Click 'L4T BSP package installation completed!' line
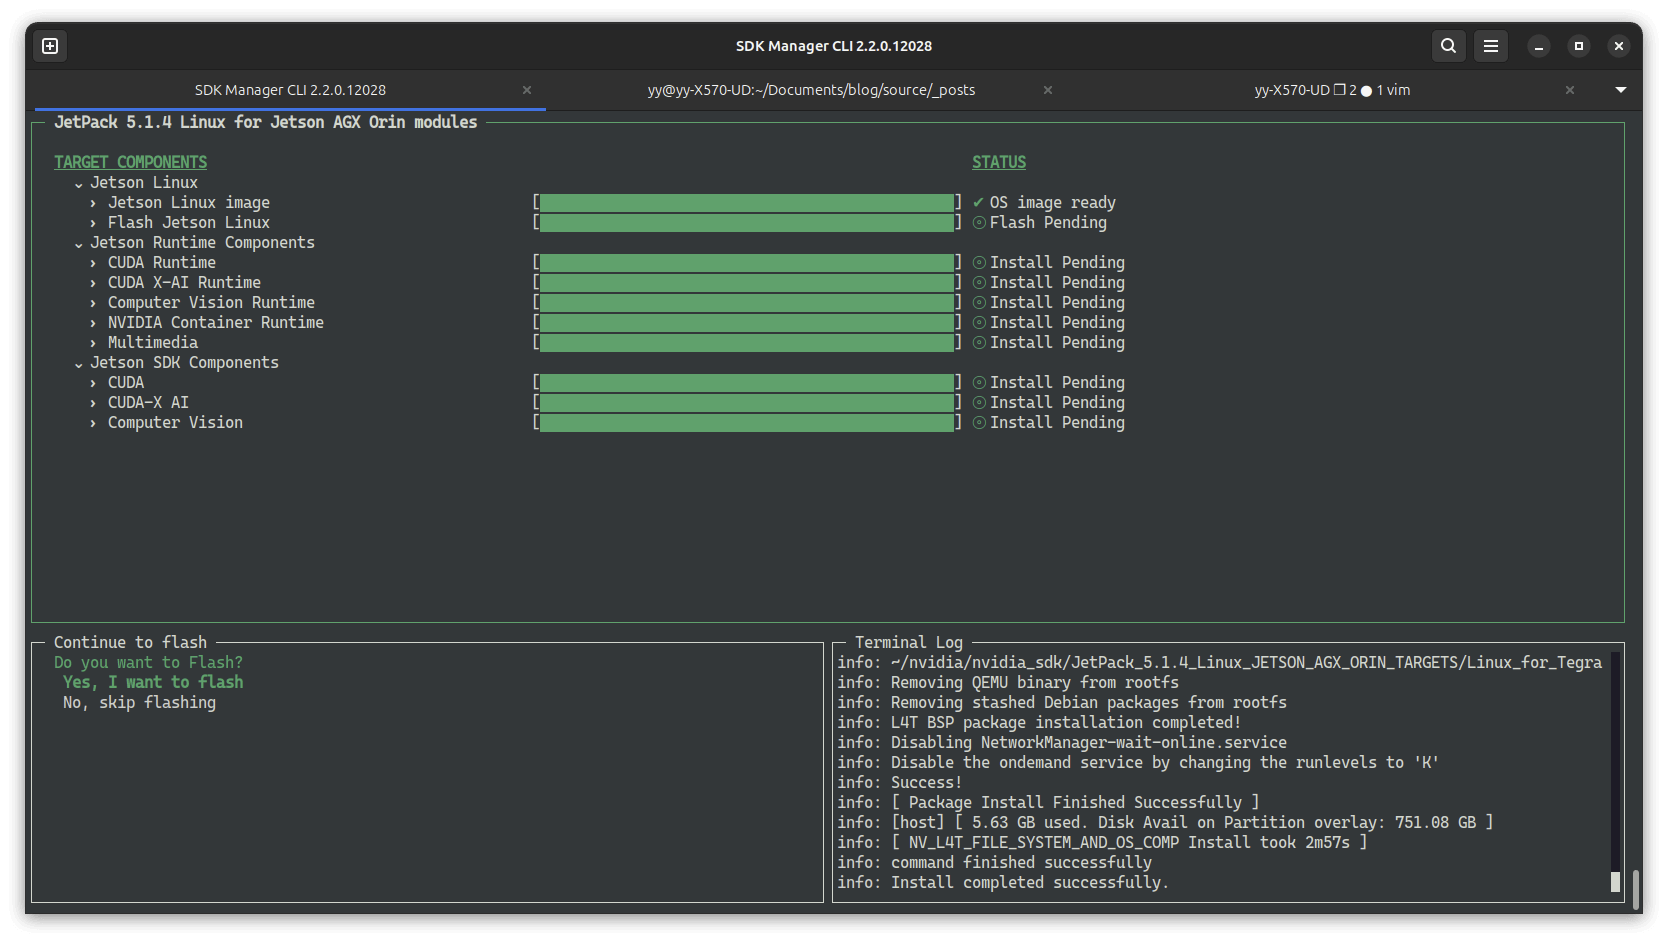This screenshot has width=1668, height=942. pos(1039,722)
